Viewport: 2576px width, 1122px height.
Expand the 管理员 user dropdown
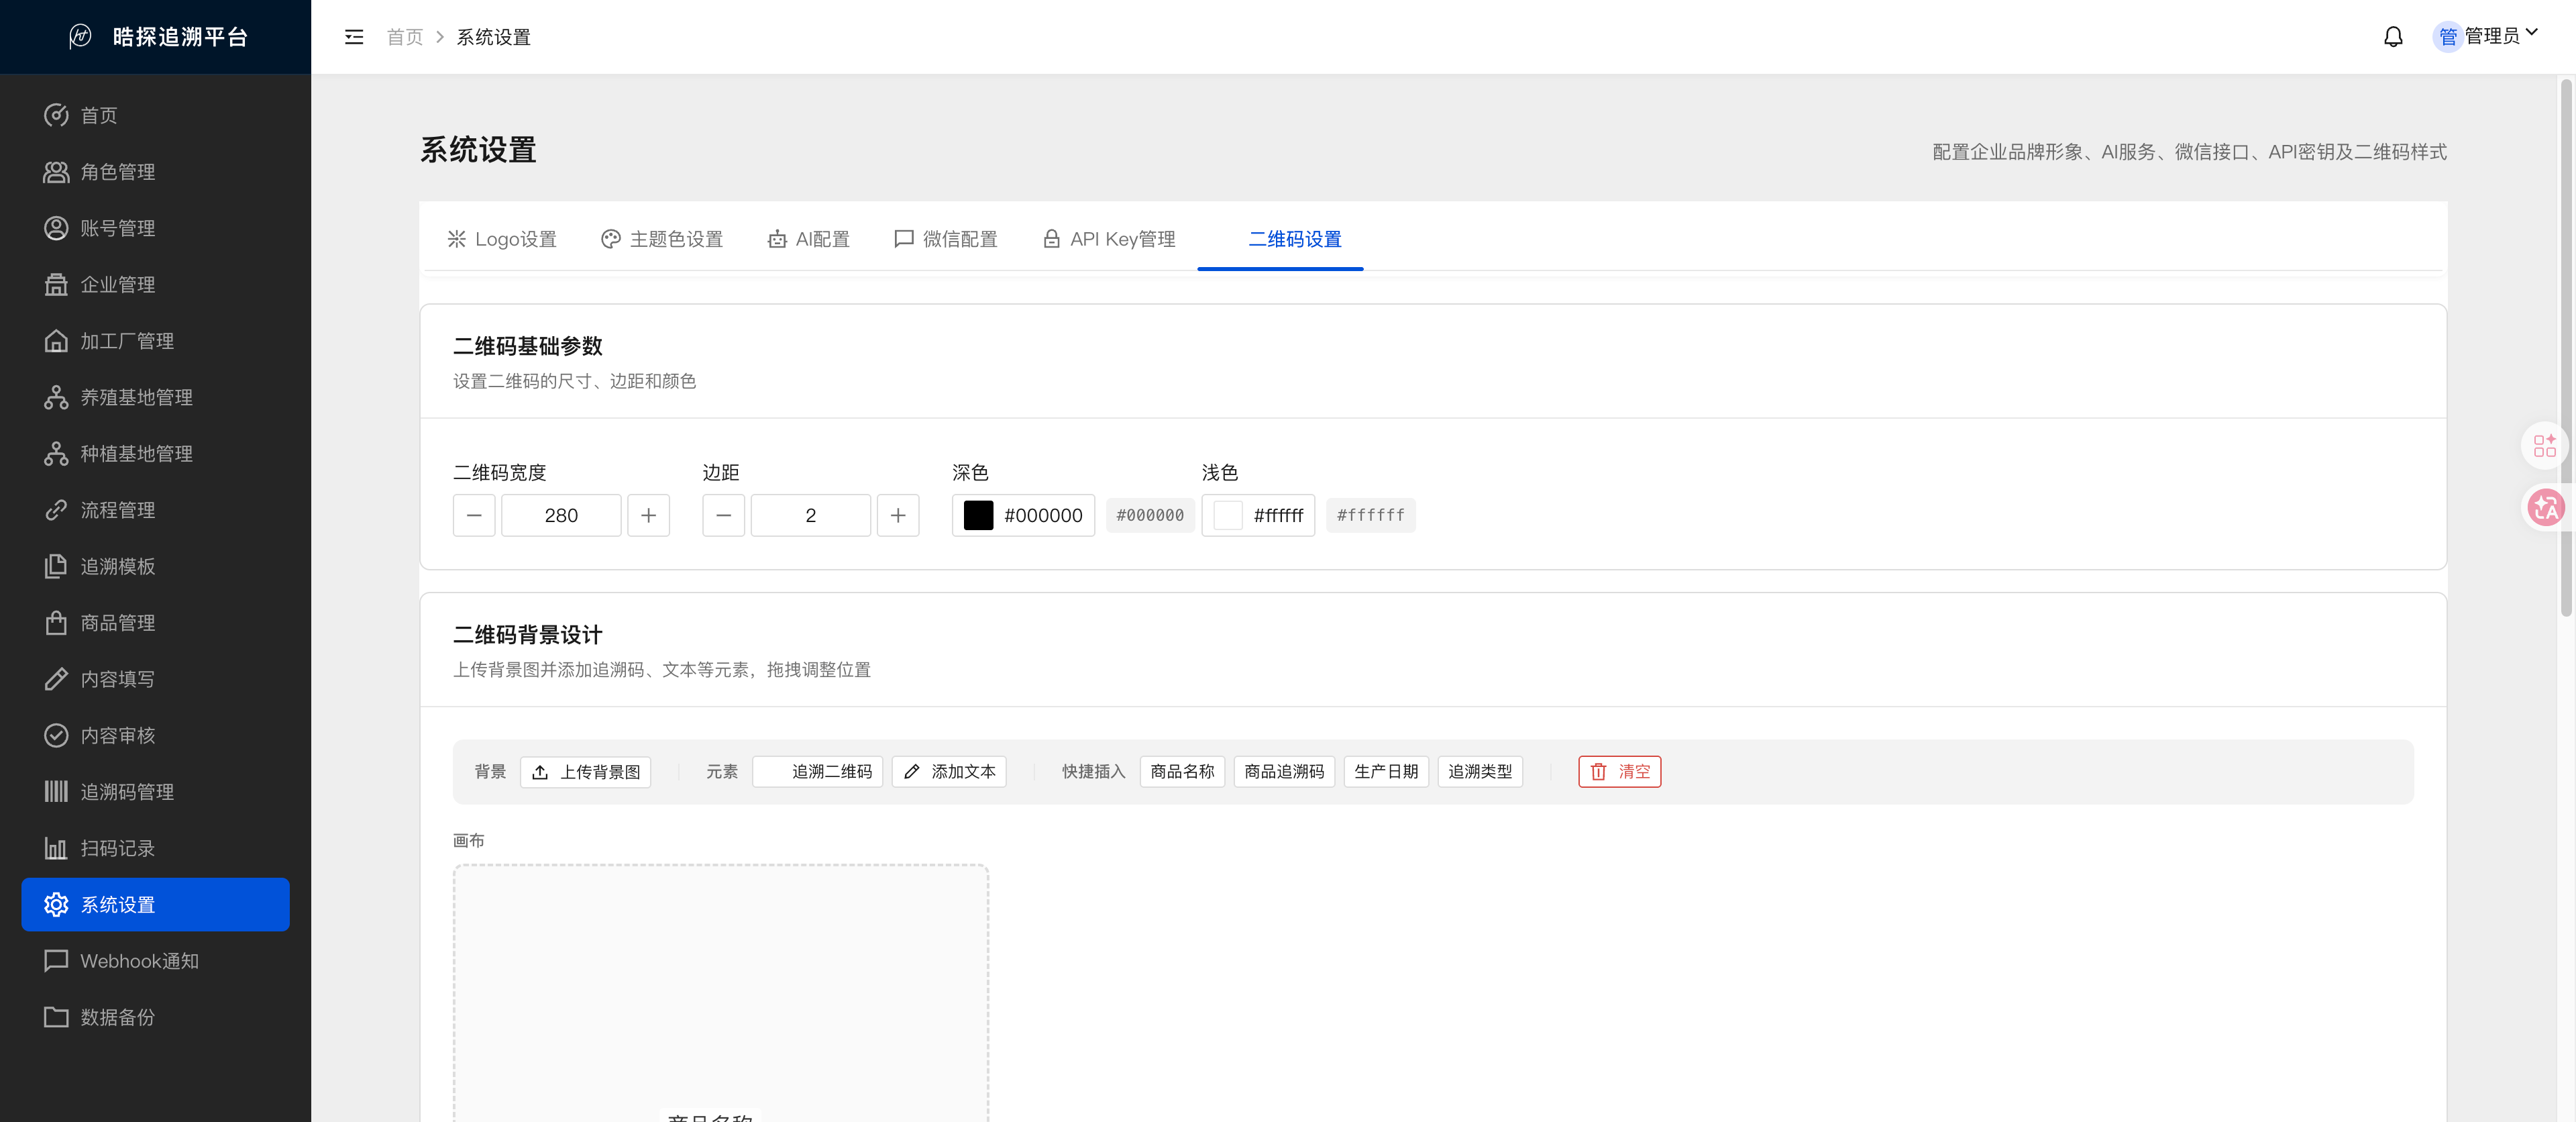(x=2502, y=36)
